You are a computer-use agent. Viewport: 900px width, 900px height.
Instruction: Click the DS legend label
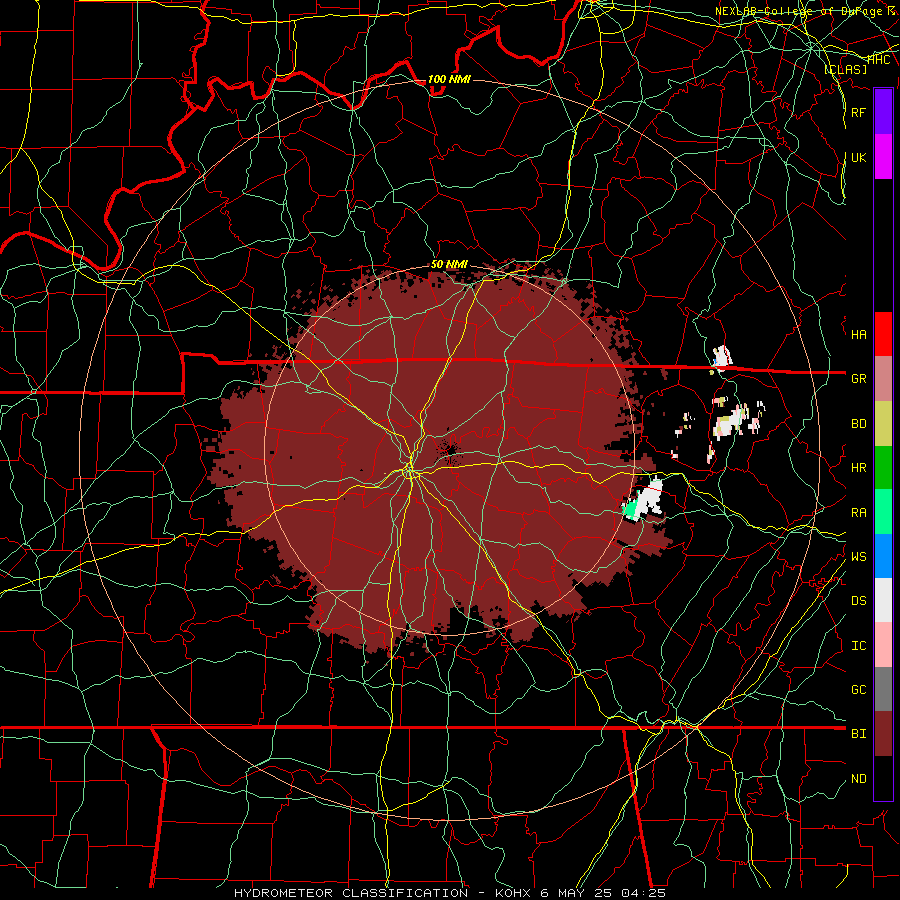coord(858,601)
